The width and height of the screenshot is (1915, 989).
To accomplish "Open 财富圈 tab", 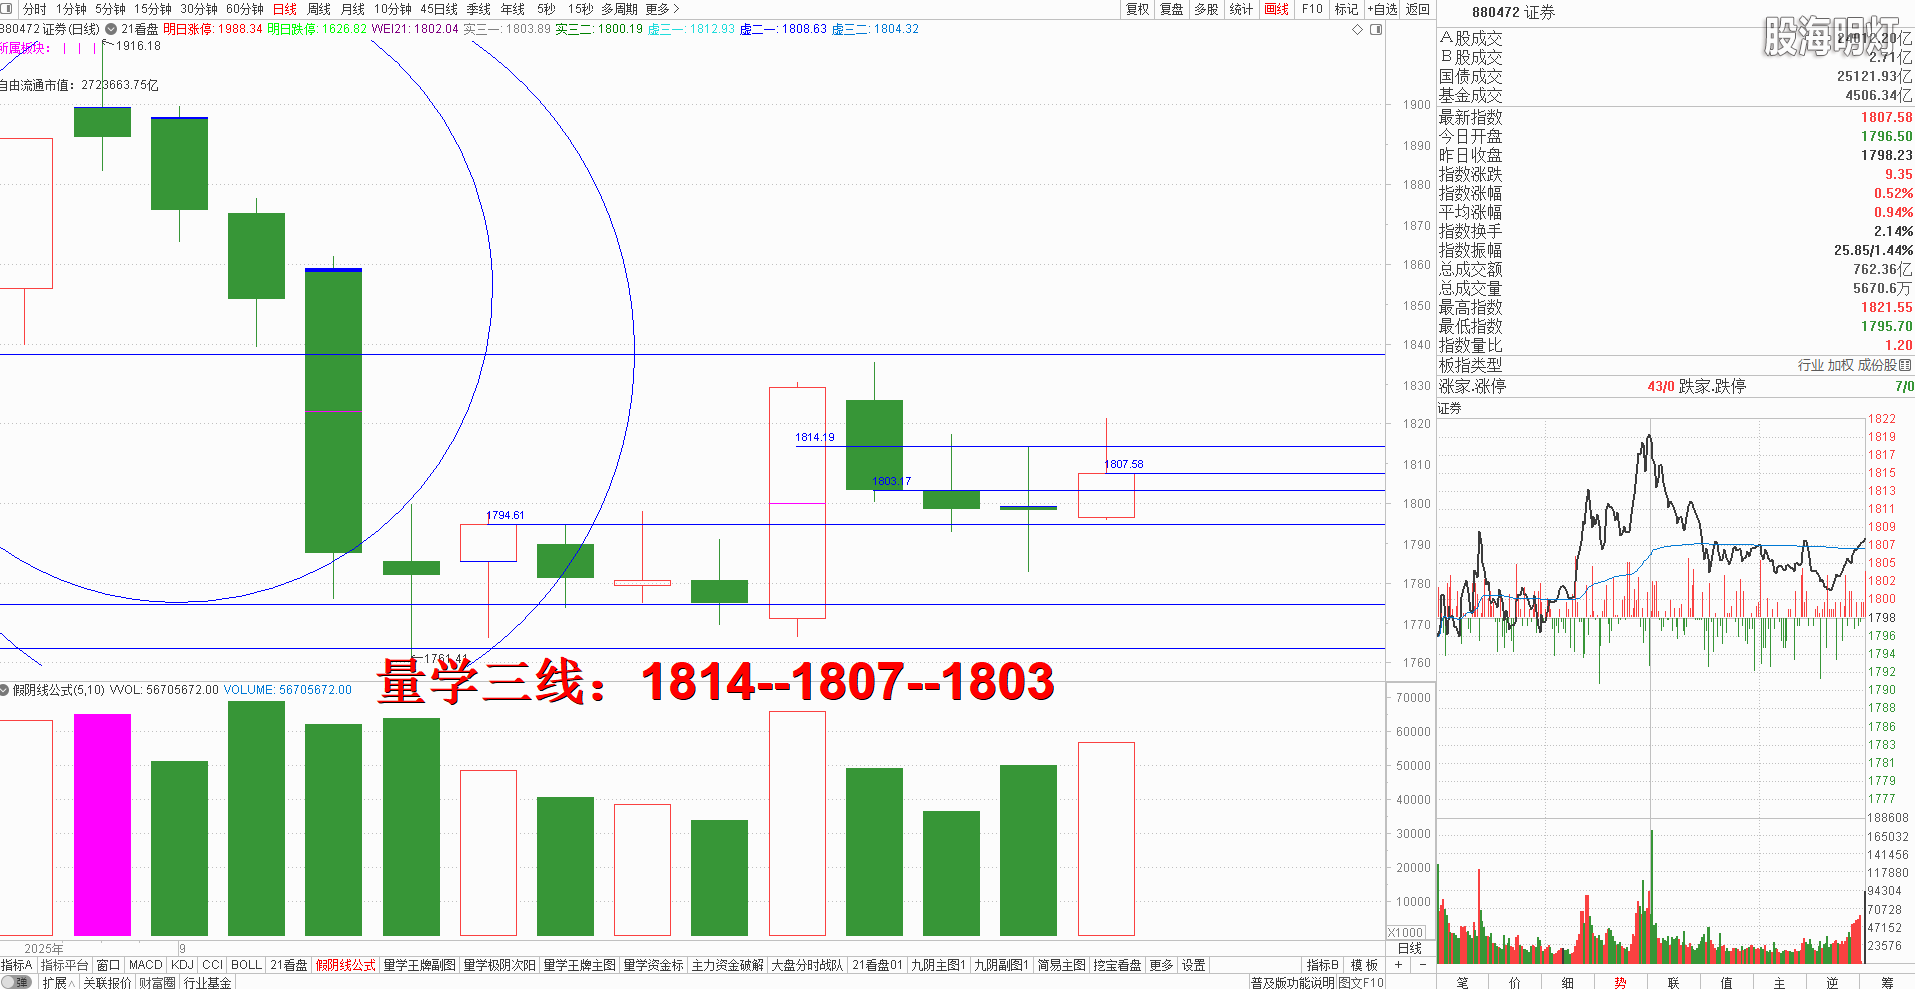I will pyautogui.click(x=157, y=982).
